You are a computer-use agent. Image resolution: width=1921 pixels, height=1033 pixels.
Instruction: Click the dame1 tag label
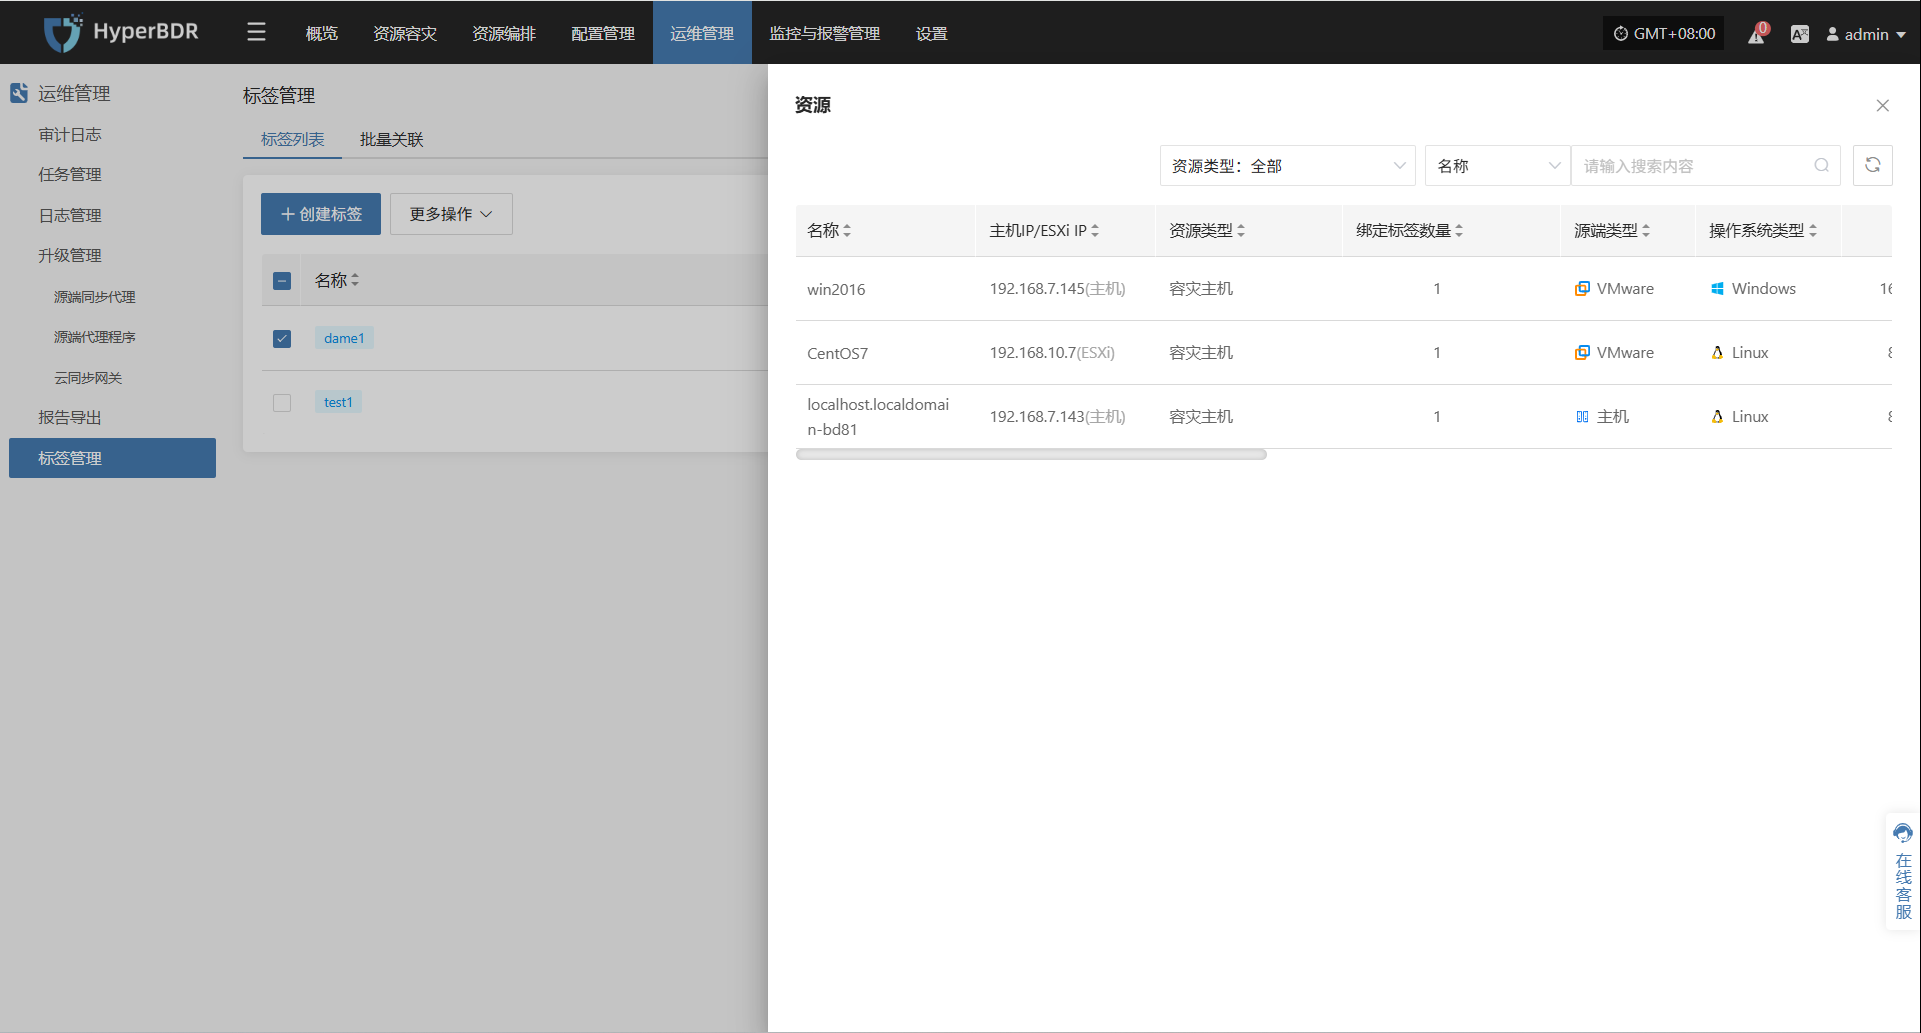click(x=344, y=338)
